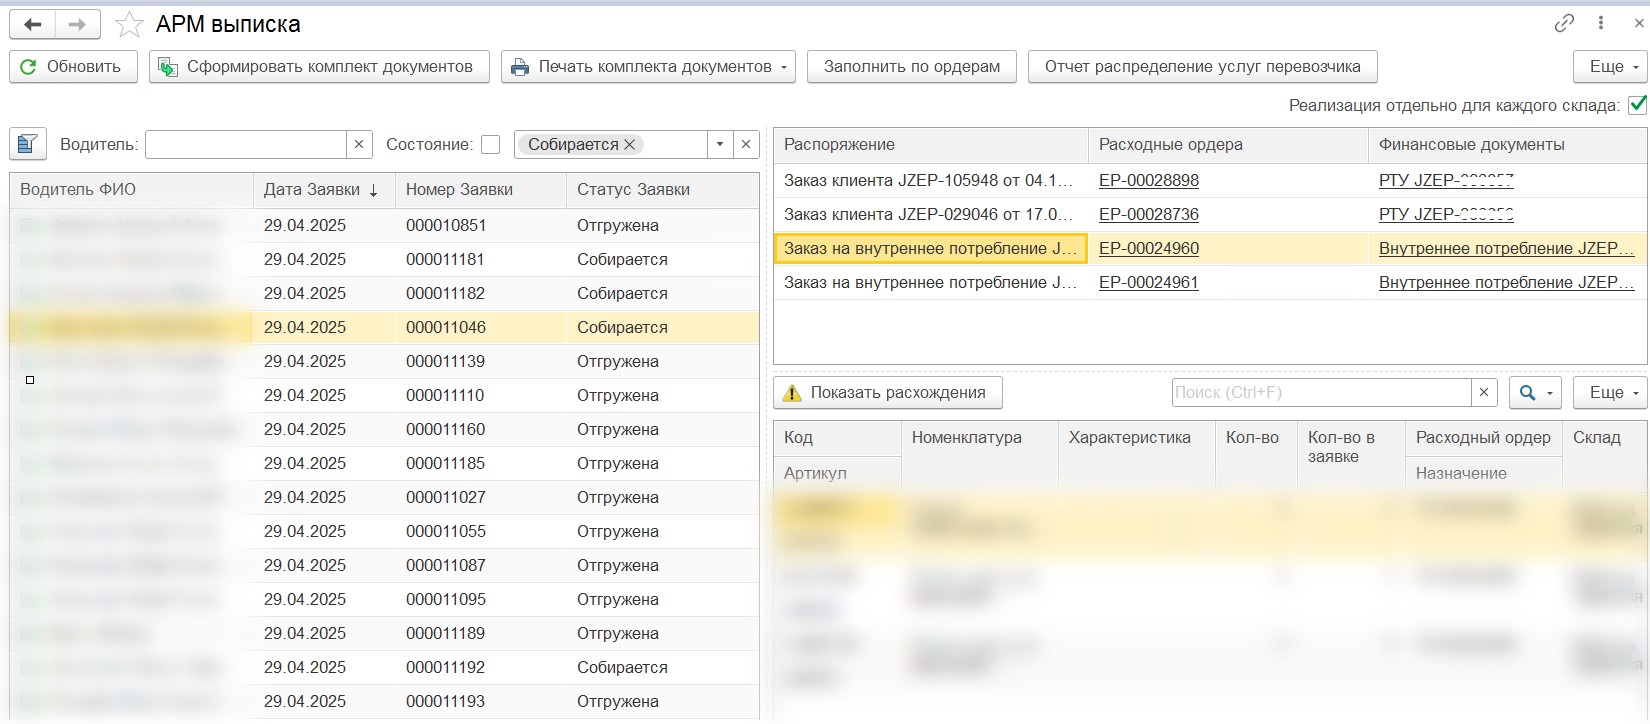Click the Обновить button
The image size is (1650, 724).
(73, 67)
